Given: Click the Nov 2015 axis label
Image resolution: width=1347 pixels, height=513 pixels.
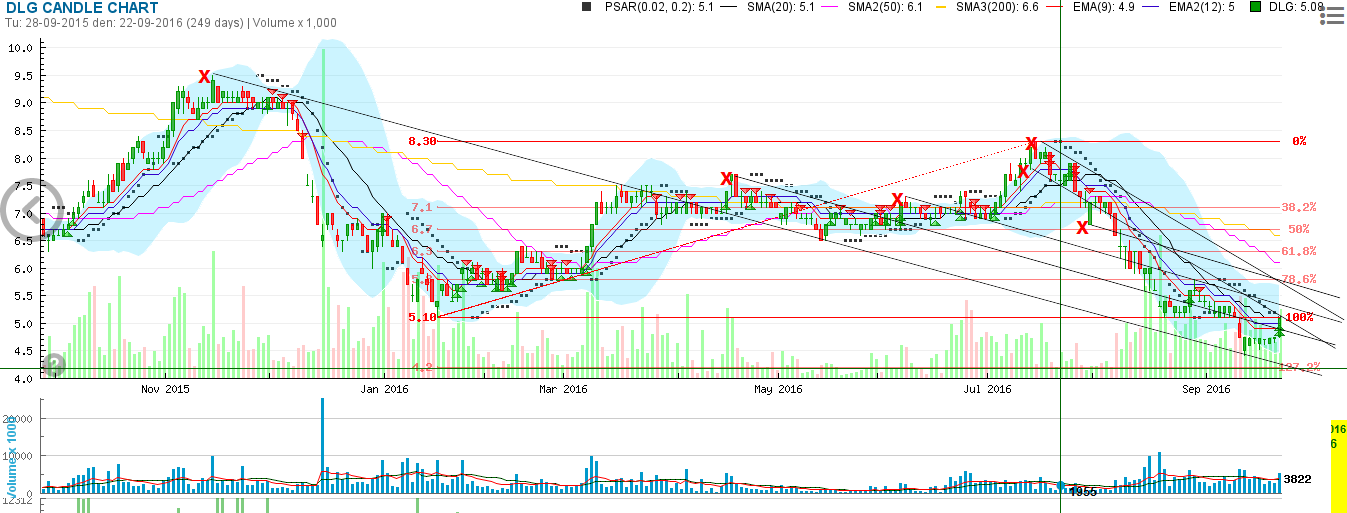Looking at the screenshot, I should click(165, 389).
